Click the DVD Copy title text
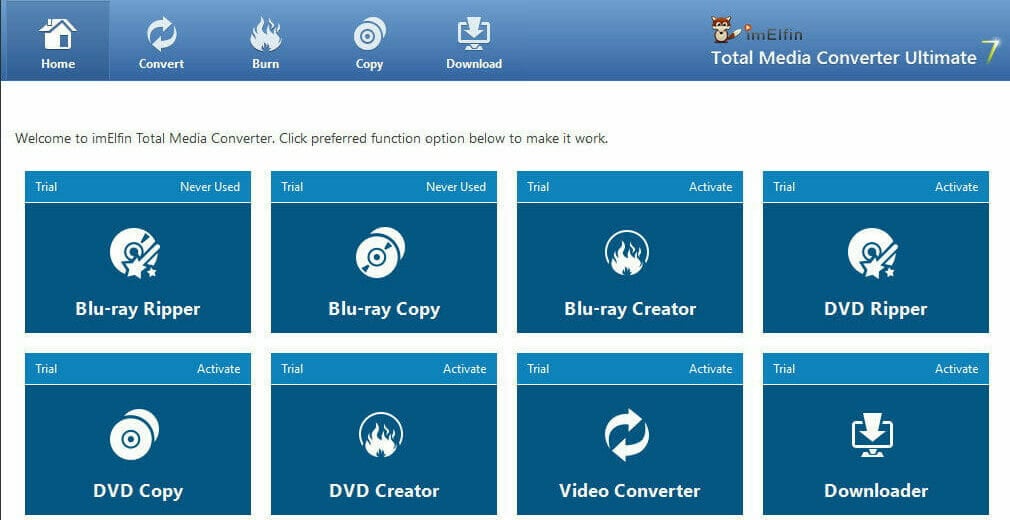1010x520 pixels. (x=138, y=491)
